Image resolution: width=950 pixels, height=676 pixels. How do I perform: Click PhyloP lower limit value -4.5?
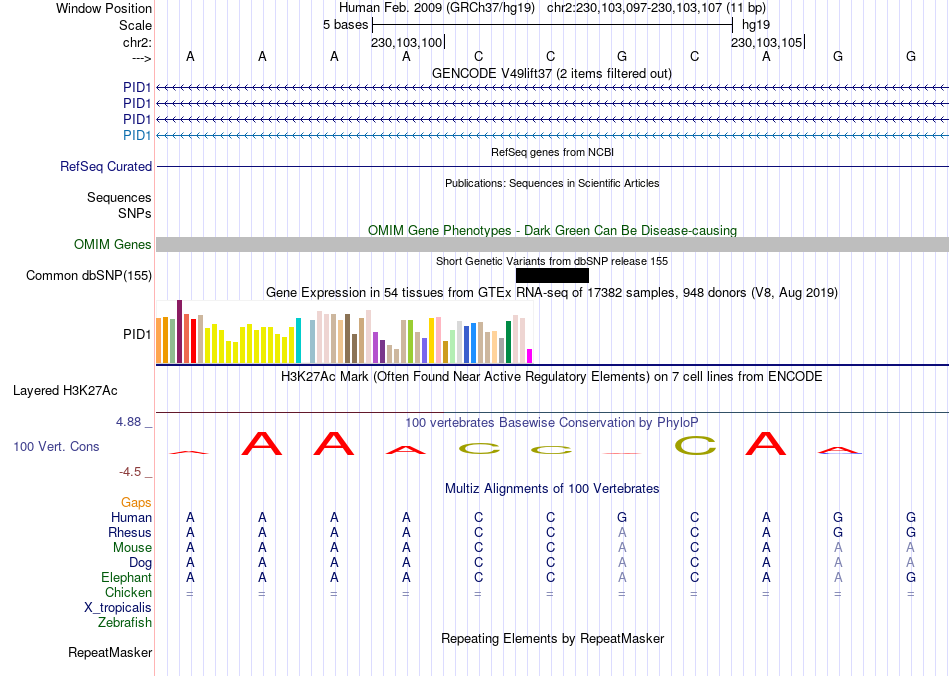coord(130,472)
